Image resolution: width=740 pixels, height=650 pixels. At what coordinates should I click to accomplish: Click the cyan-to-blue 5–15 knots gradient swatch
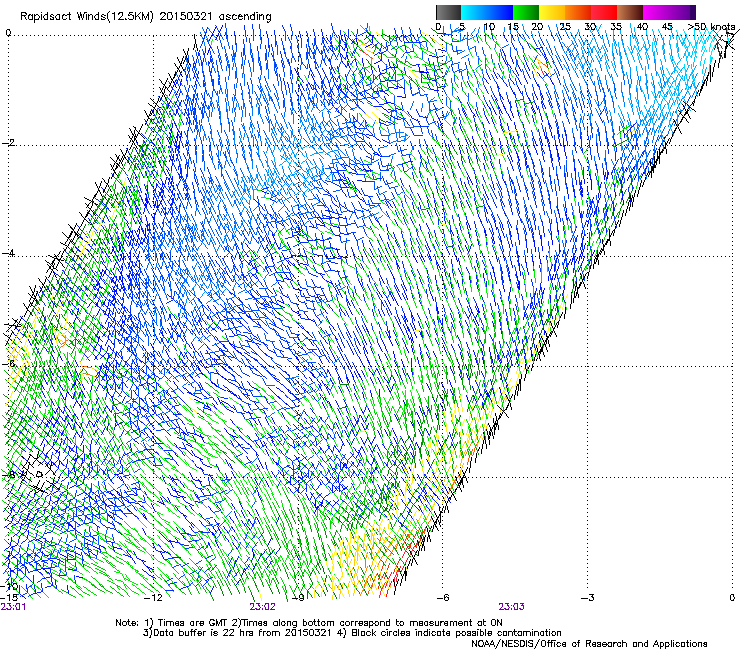click(487, 12)
